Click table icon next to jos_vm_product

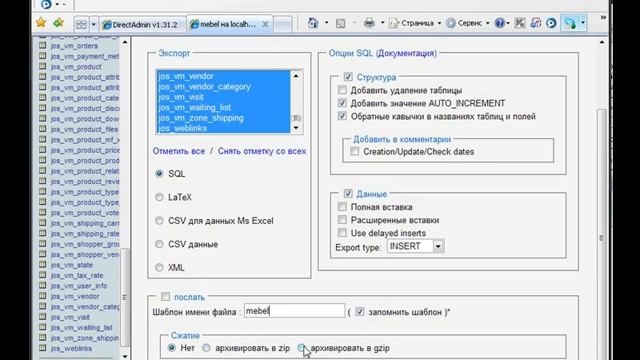click(42, 67)
